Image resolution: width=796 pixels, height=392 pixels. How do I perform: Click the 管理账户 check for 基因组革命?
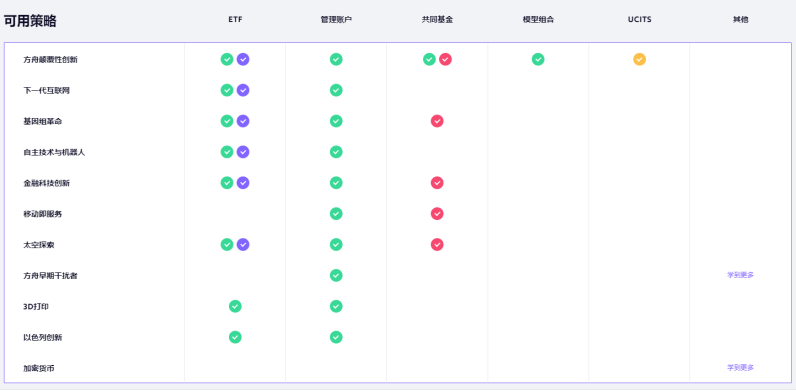(x=336, y=121)
